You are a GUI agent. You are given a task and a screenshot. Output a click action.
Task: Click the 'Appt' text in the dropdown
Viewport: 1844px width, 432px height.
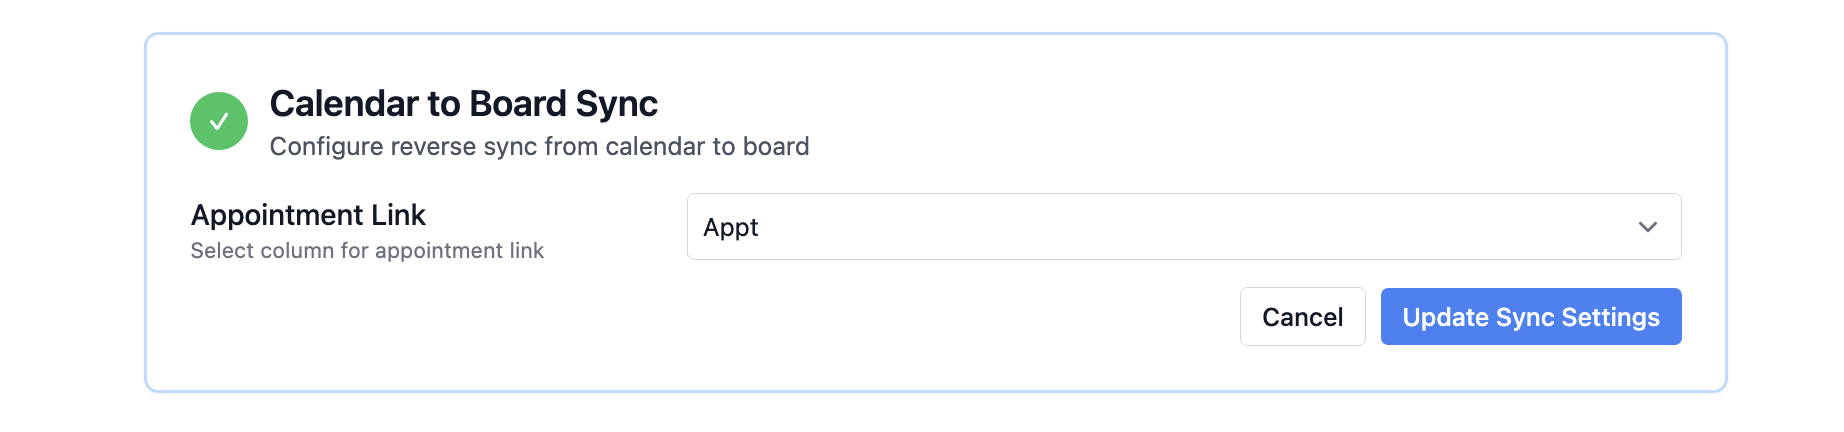pyautogui.click(x=731, y=228)
